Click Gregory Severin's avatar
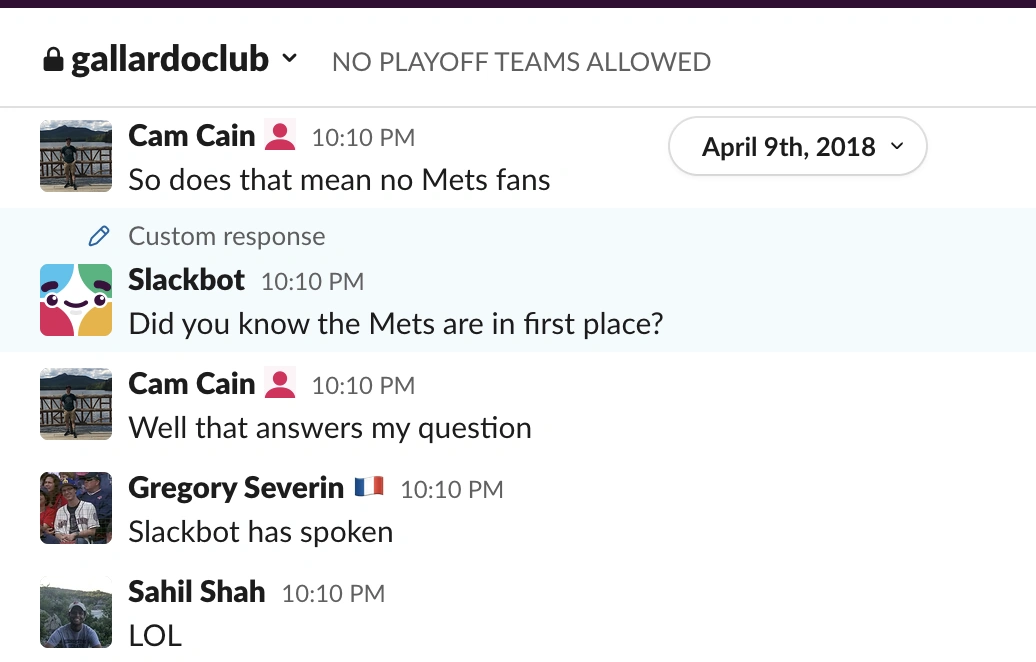 click(x=75, y=508)
